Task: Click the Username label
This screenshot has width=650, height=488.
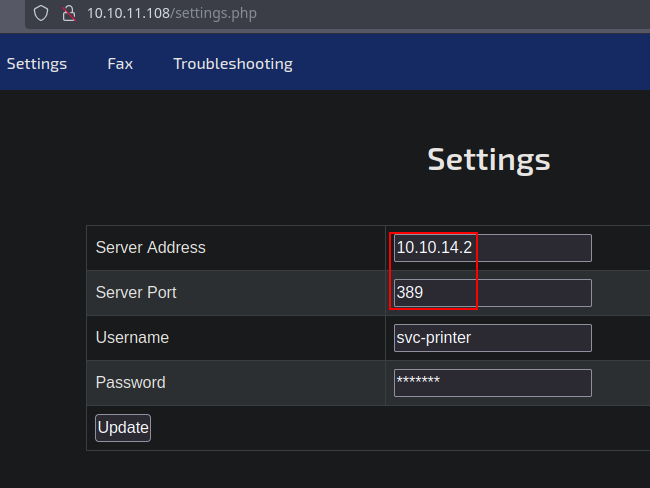Action: [132, 337]
